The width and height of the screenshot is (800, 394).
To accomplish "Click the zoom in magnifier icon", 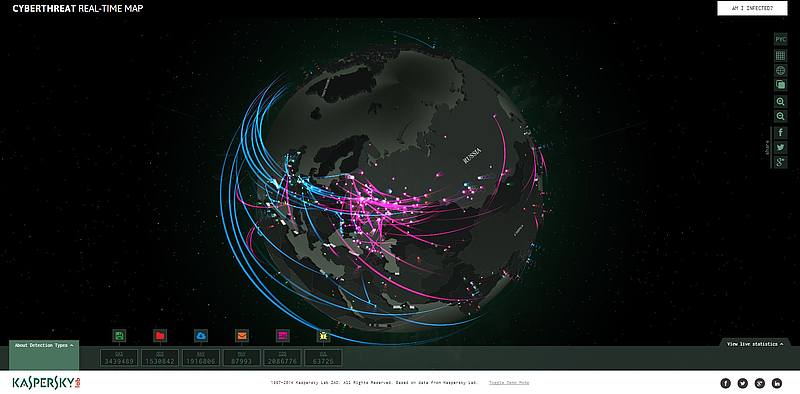I will [x=780, y=102].
